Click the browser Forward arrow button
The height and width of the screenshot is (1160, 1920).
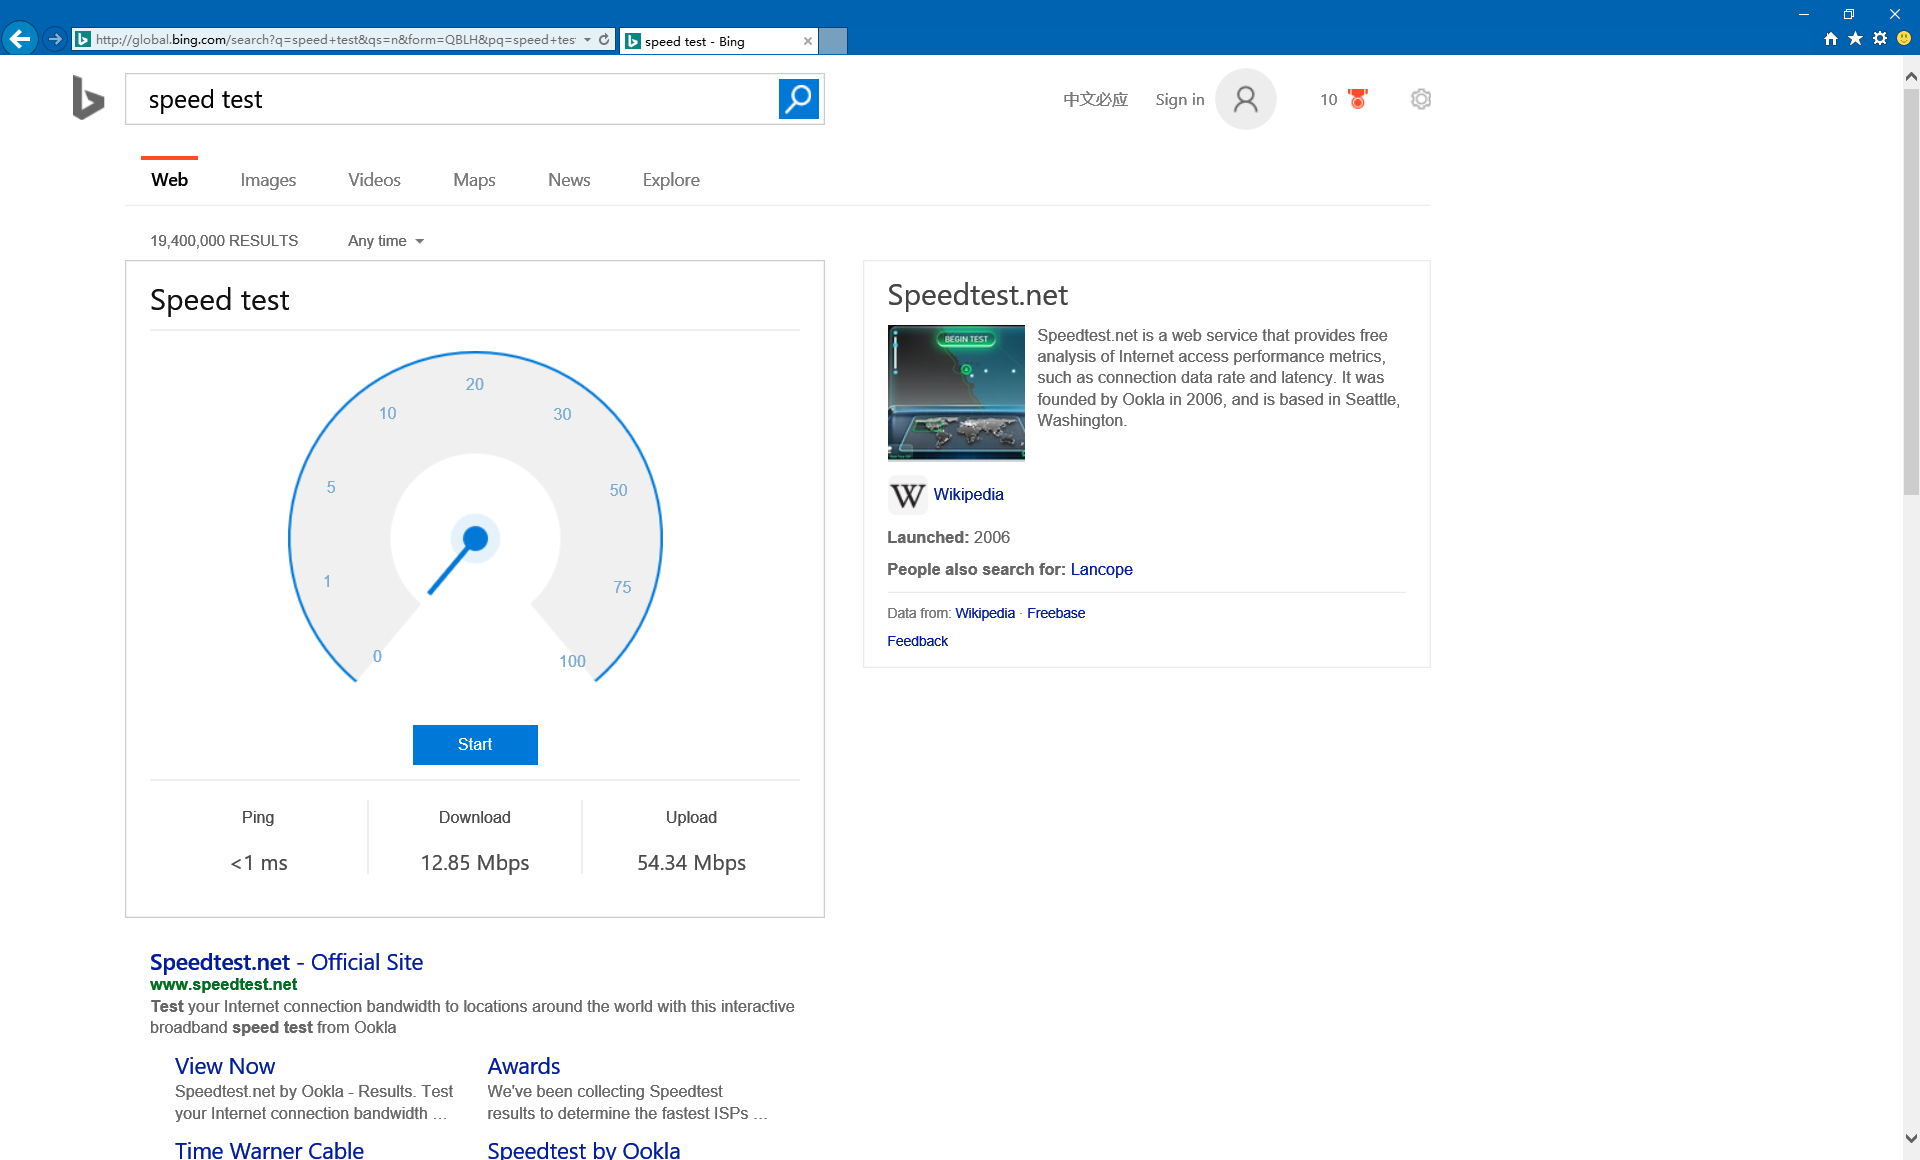point(55,39)
